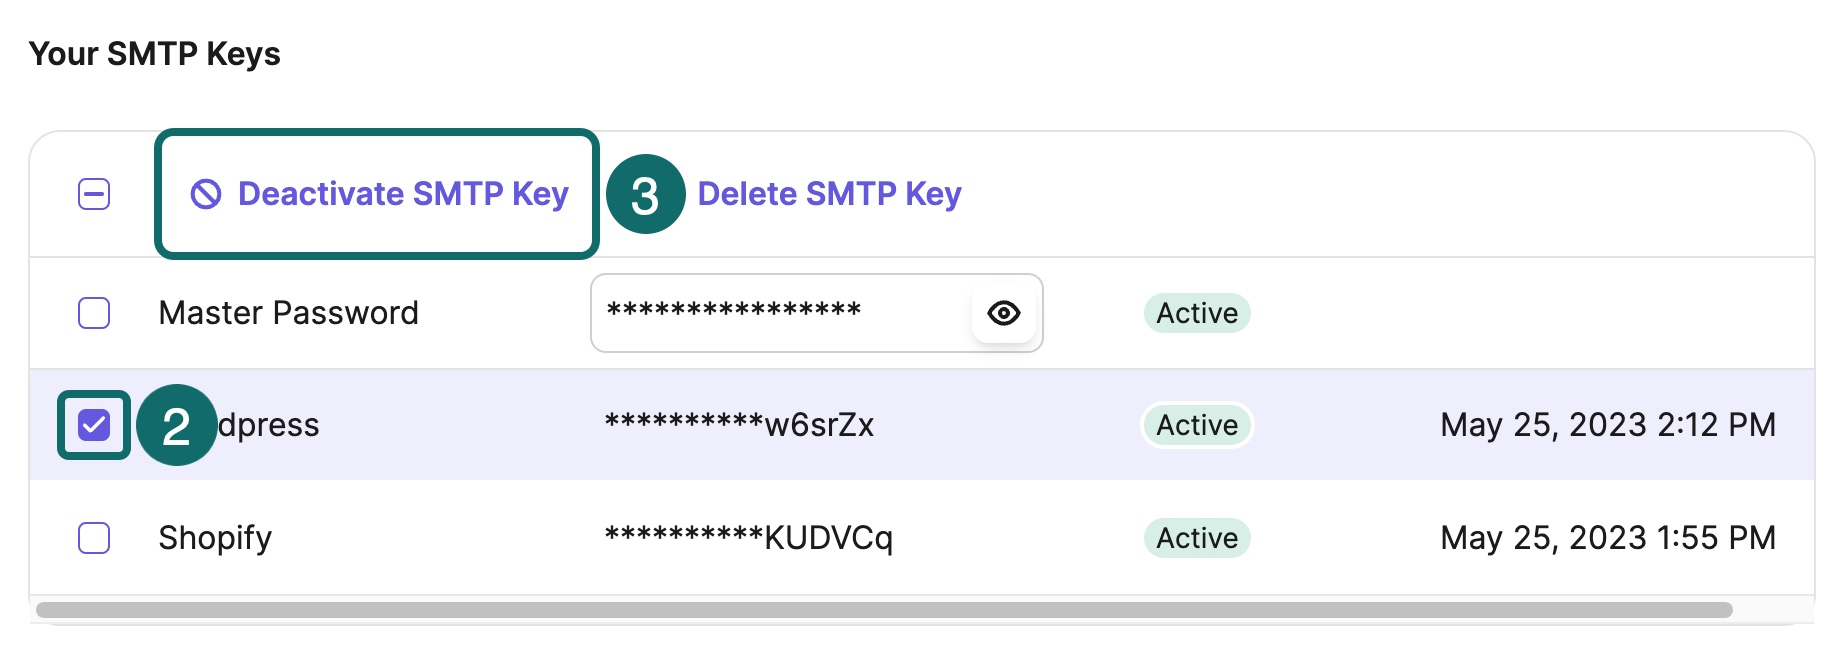1844x646 pixels.
Task: Click the masked Master Password field
Action: point(817,313)
